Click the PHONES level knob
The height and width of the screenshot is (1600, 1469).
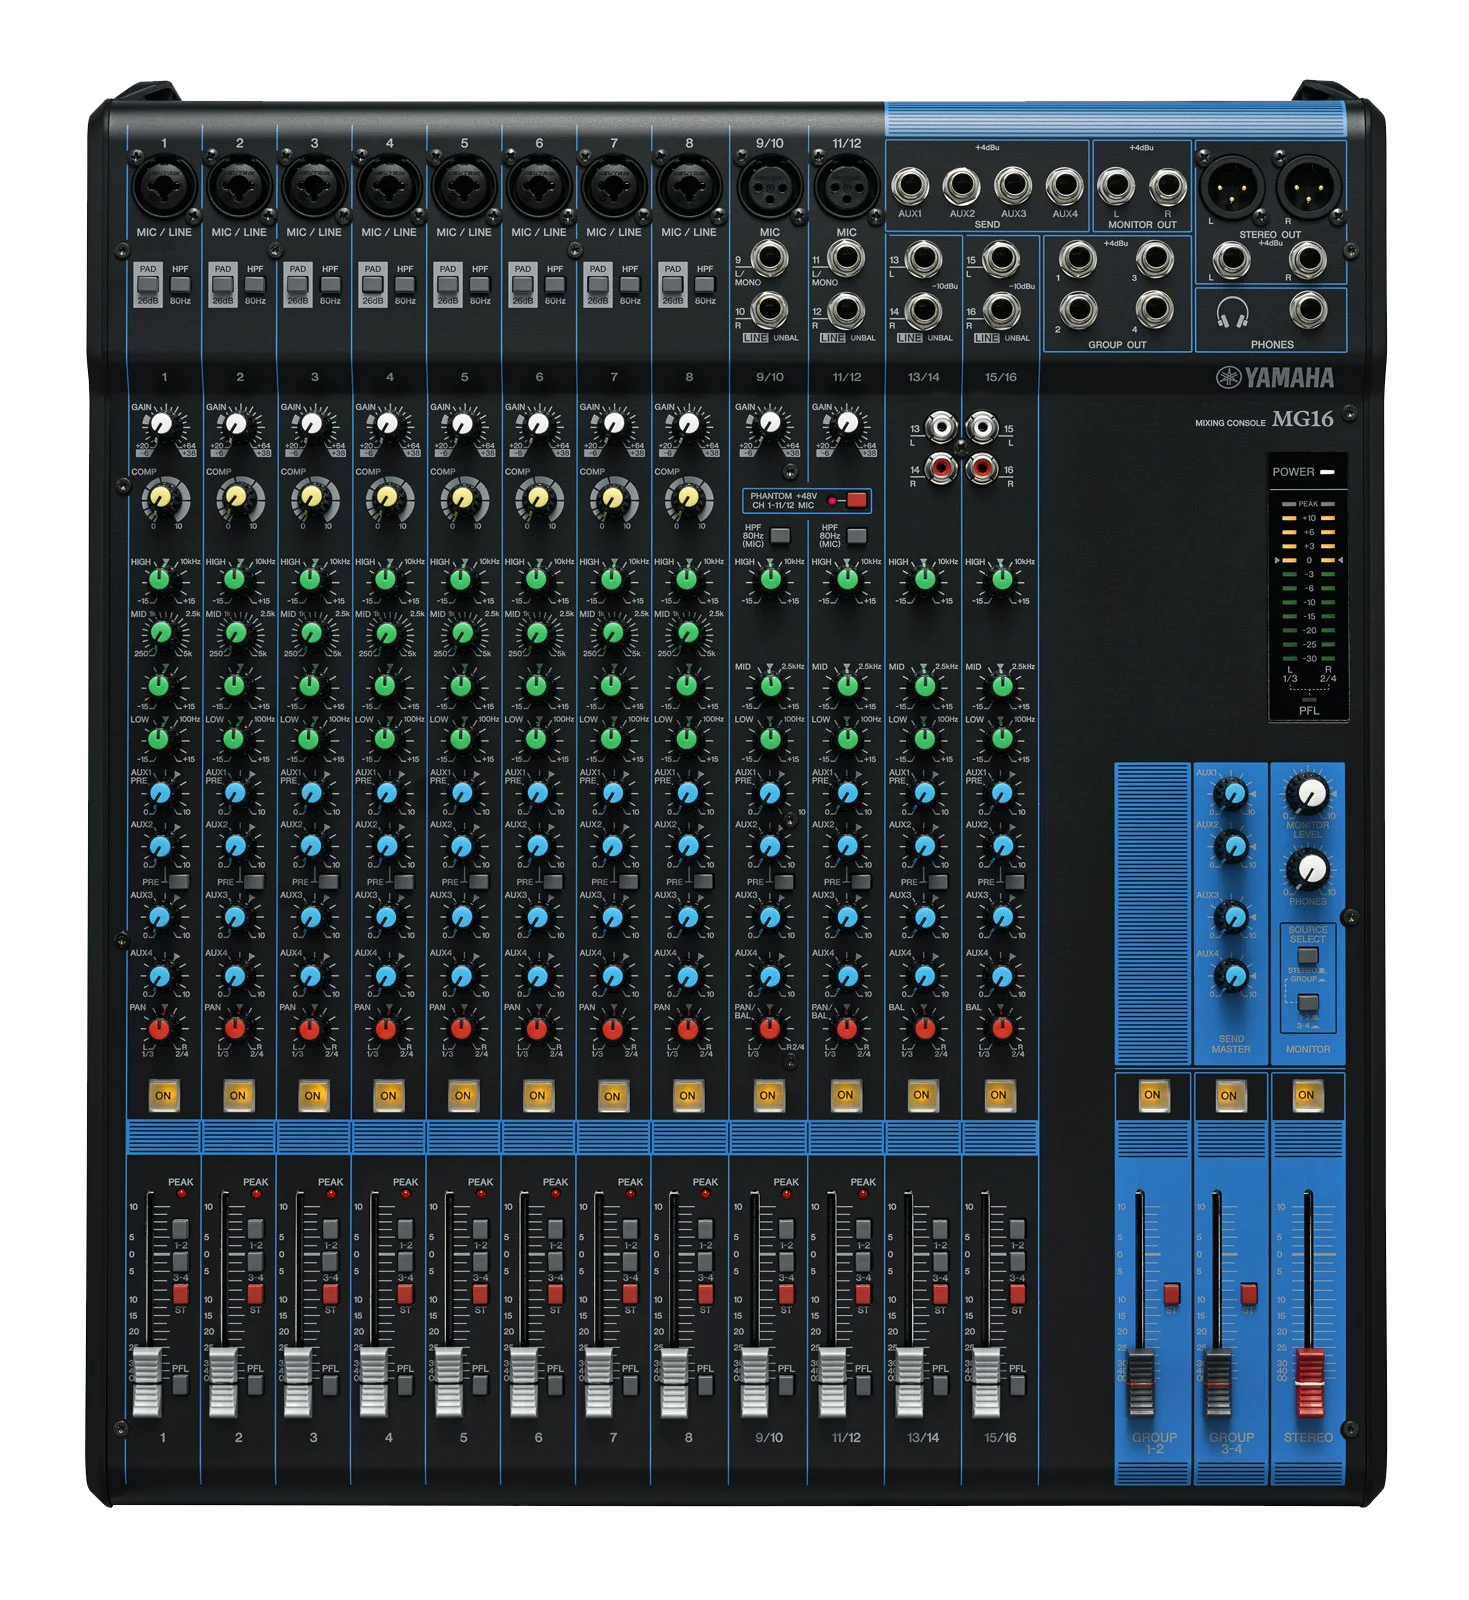click(x=1307, y=870)
